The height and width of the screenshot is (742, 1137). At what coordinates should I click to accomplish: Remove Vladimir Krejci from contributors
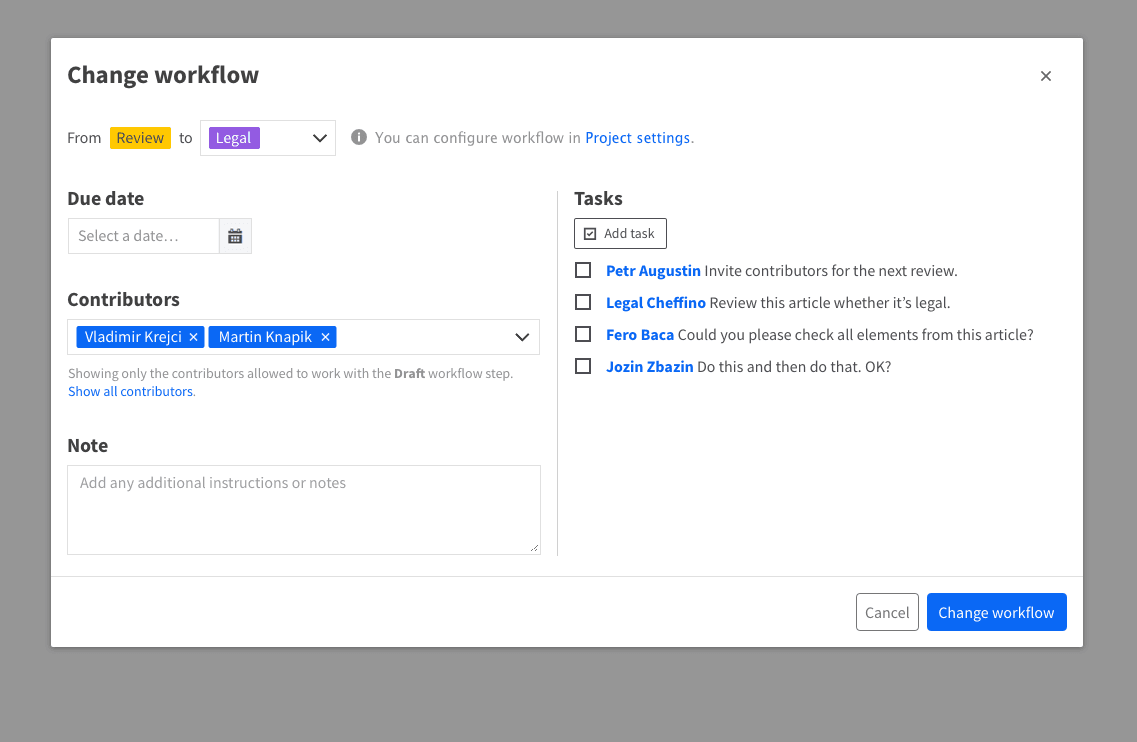[194, 337]
